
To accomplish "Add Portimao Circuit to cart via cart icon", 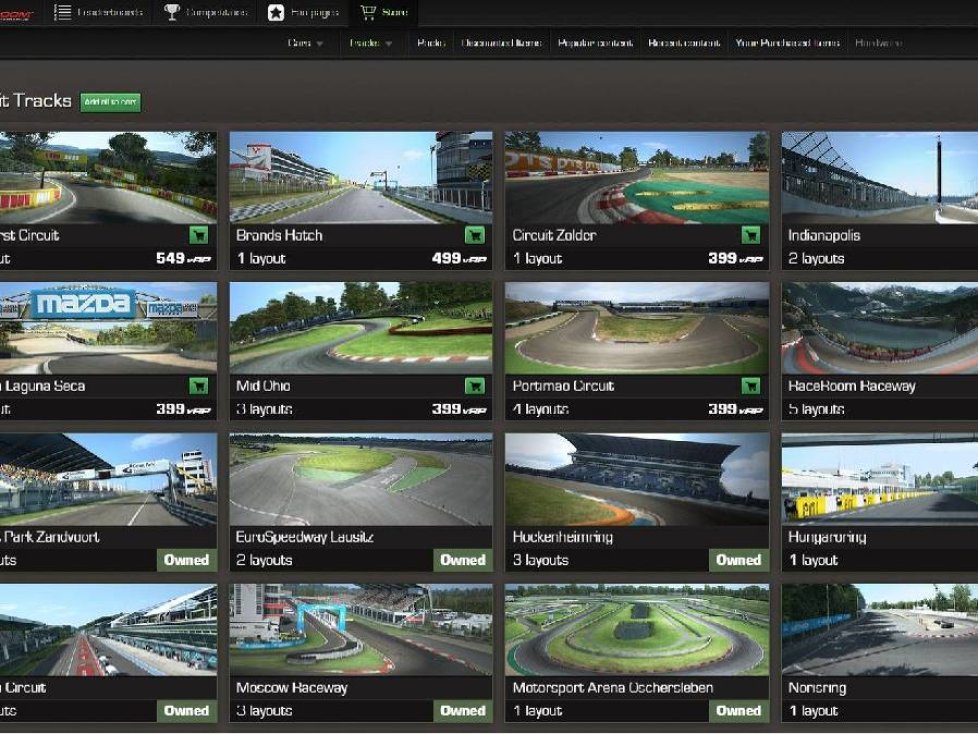I will pos(750,386).
